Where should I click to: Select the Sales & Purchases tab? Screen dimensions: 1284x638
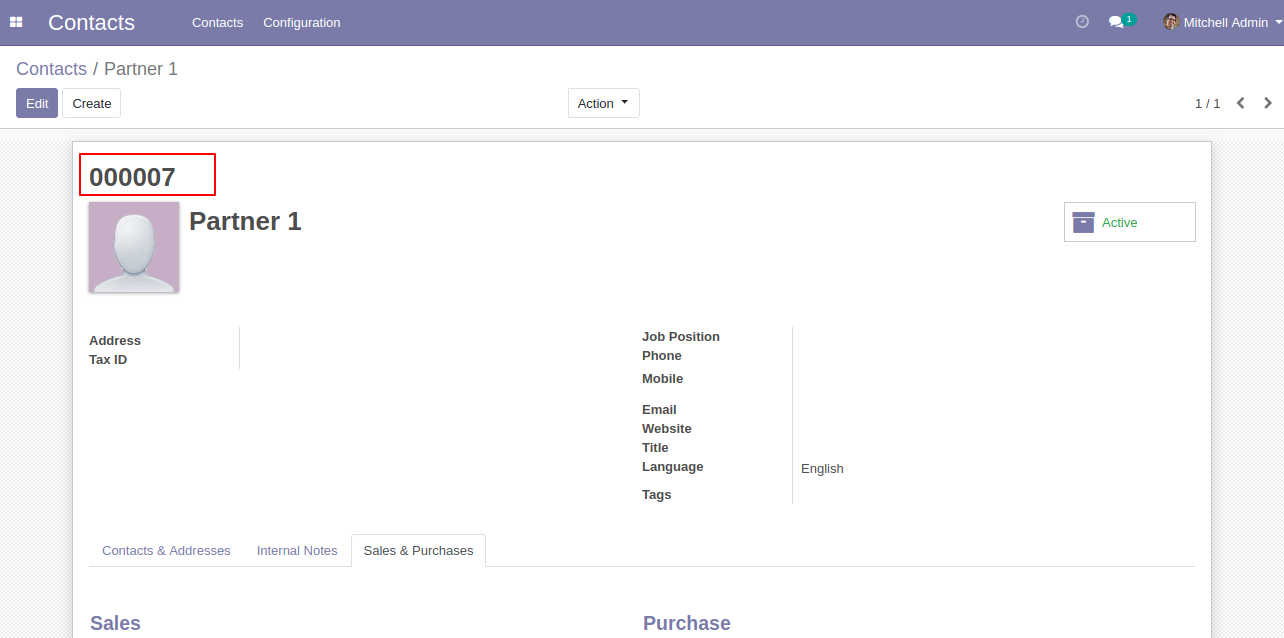coord(418,551)
